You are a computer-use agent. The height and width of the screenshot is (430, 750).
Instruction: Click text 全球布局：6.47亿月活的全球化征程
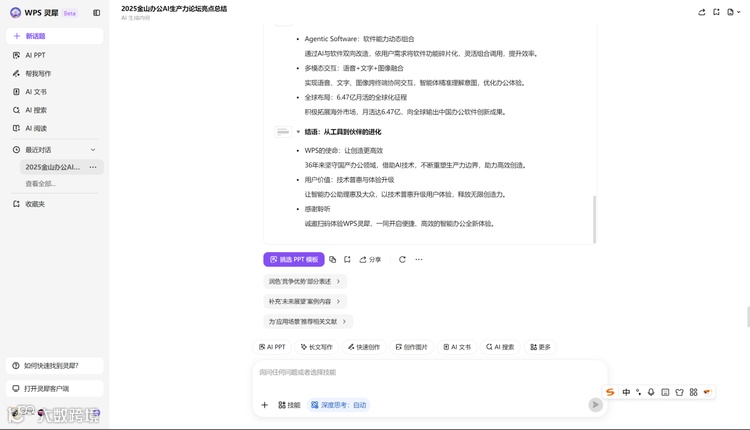click(355, 97)
